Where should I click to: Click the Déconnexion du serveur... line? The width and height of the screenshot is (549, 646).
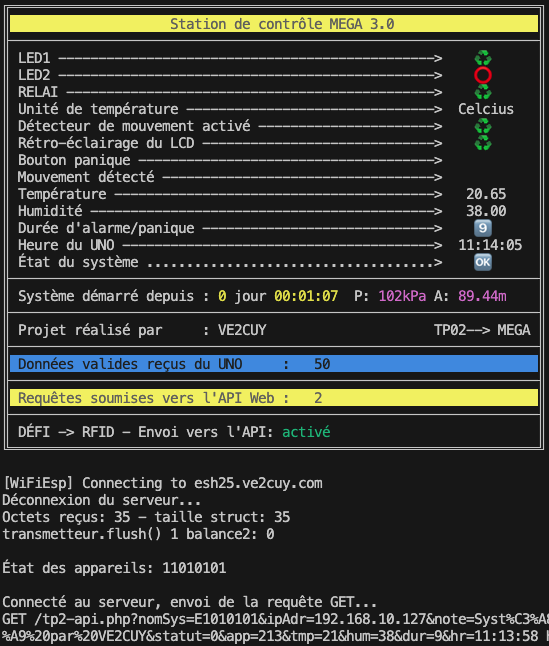pyautogui.click(x=101, y=500)
